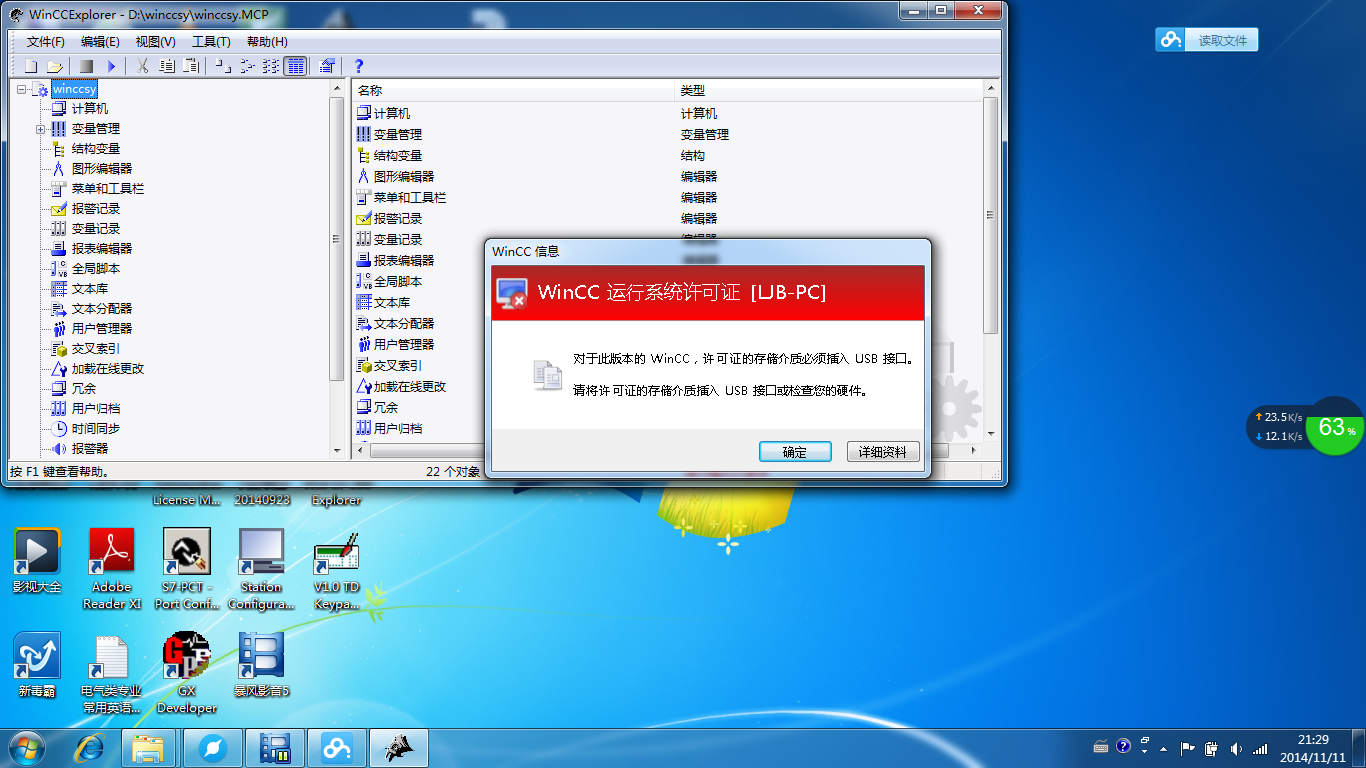Image resolution: width=1366 pixels, height=768 pixels.
Task: Click the Adobe Reader XI desktop icon
Action: [x=111, y=568]
